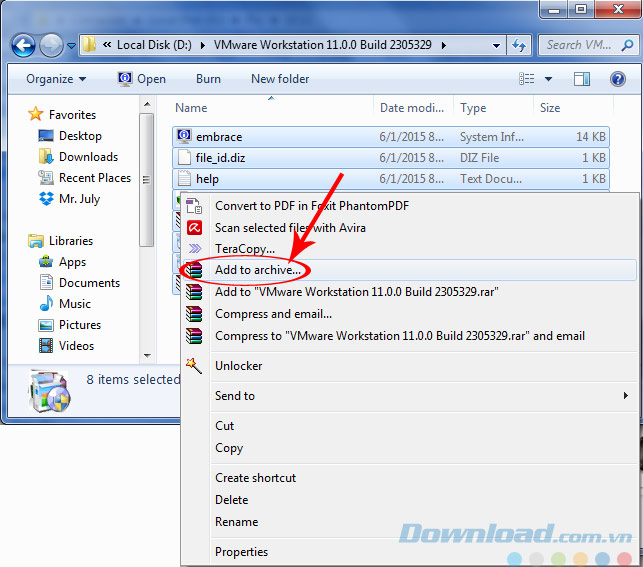This screenshot has height=567, width=643.
Task: Select the embrace file row
Action: click(390, 137)
